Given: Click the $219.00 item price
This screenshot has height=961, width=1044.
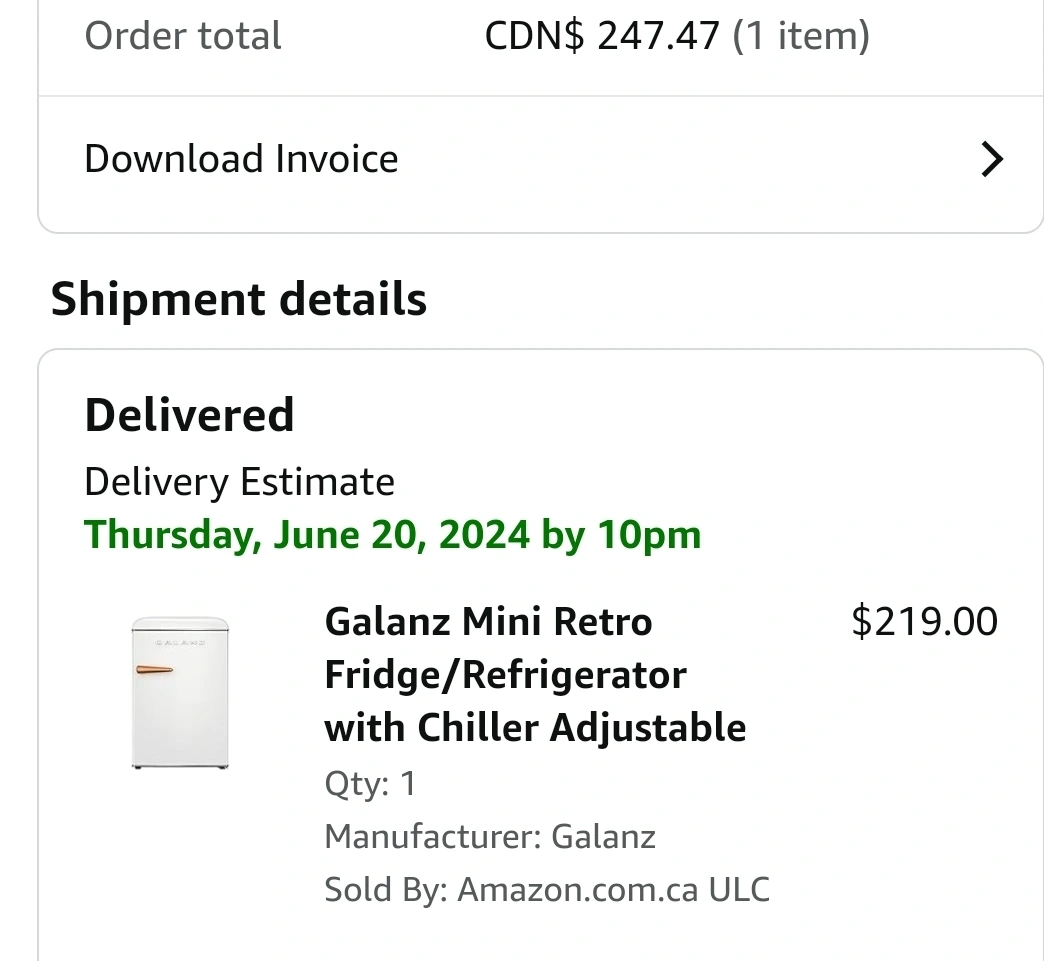Looking at the screenshot, I should coord(923,622).
